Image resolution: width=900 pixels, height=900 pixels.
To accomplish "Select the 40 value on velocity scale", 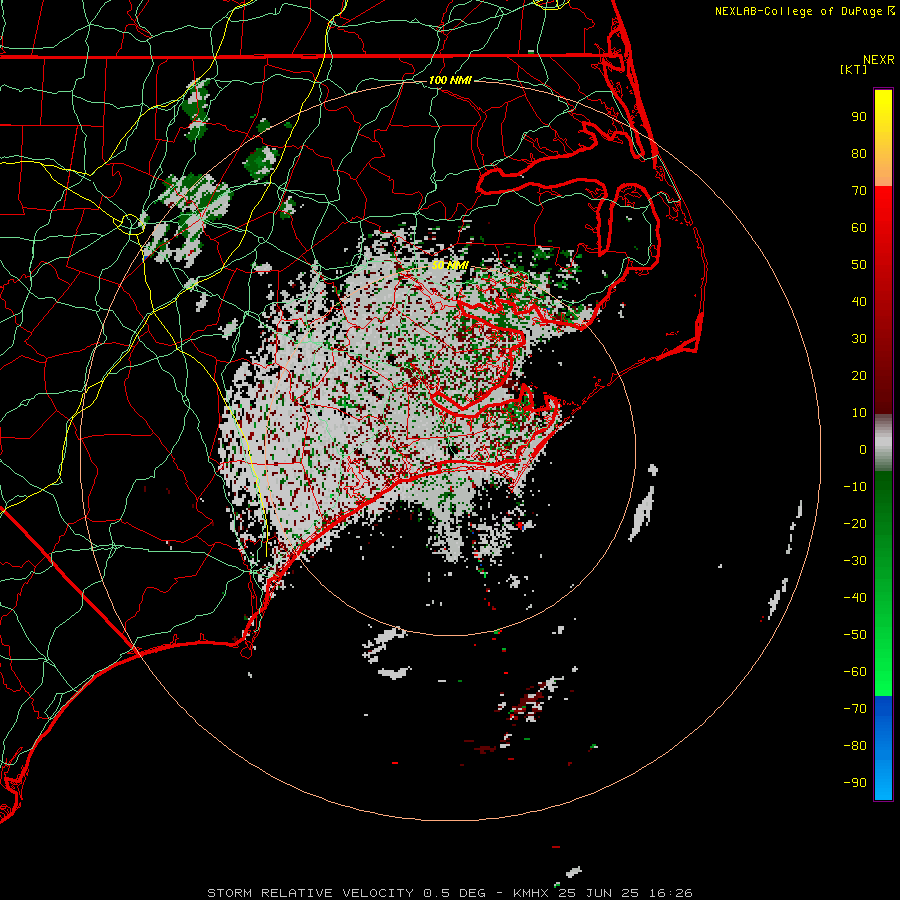I will pos(859,301).
